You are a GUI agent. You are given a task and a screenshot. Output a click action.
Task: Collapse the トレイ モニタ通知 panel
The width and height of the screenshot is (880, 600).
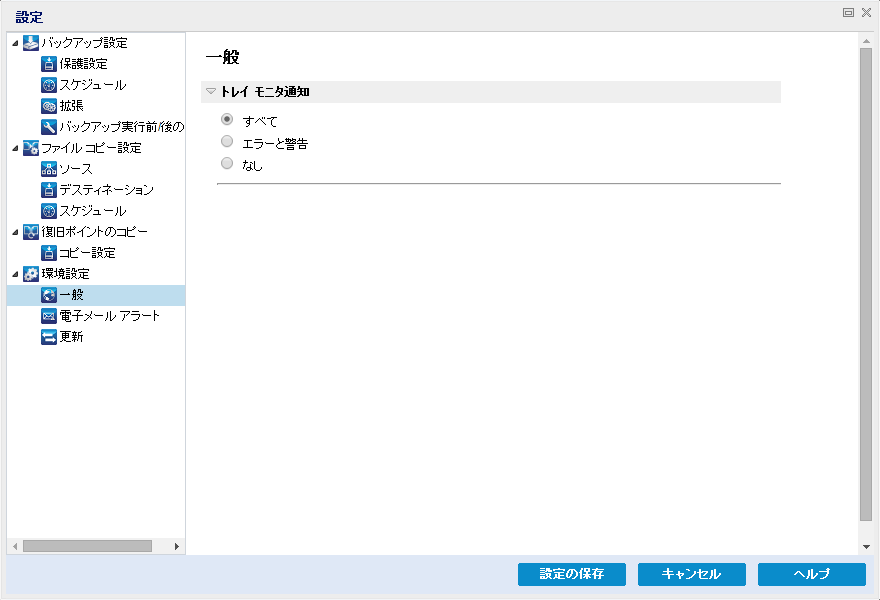[x=211, y=91]
